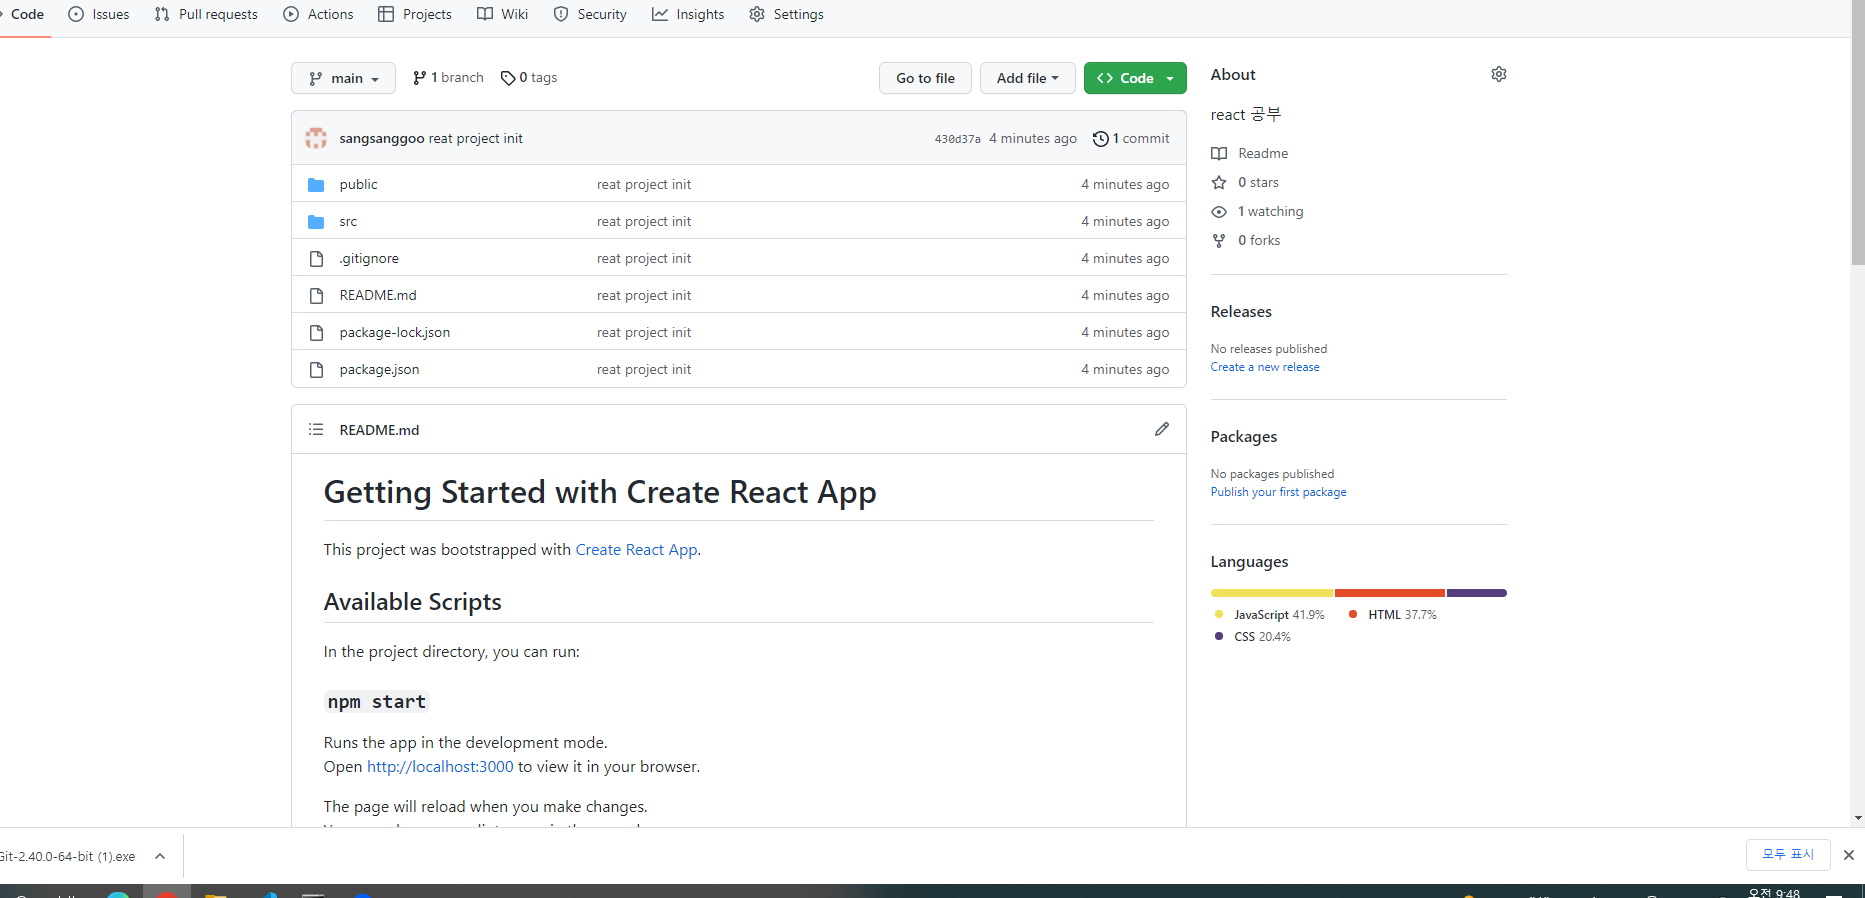Screen dimensions: 1865x898
Task: Expand the green Code dropdown
Action: click(x=1135, y=78)
